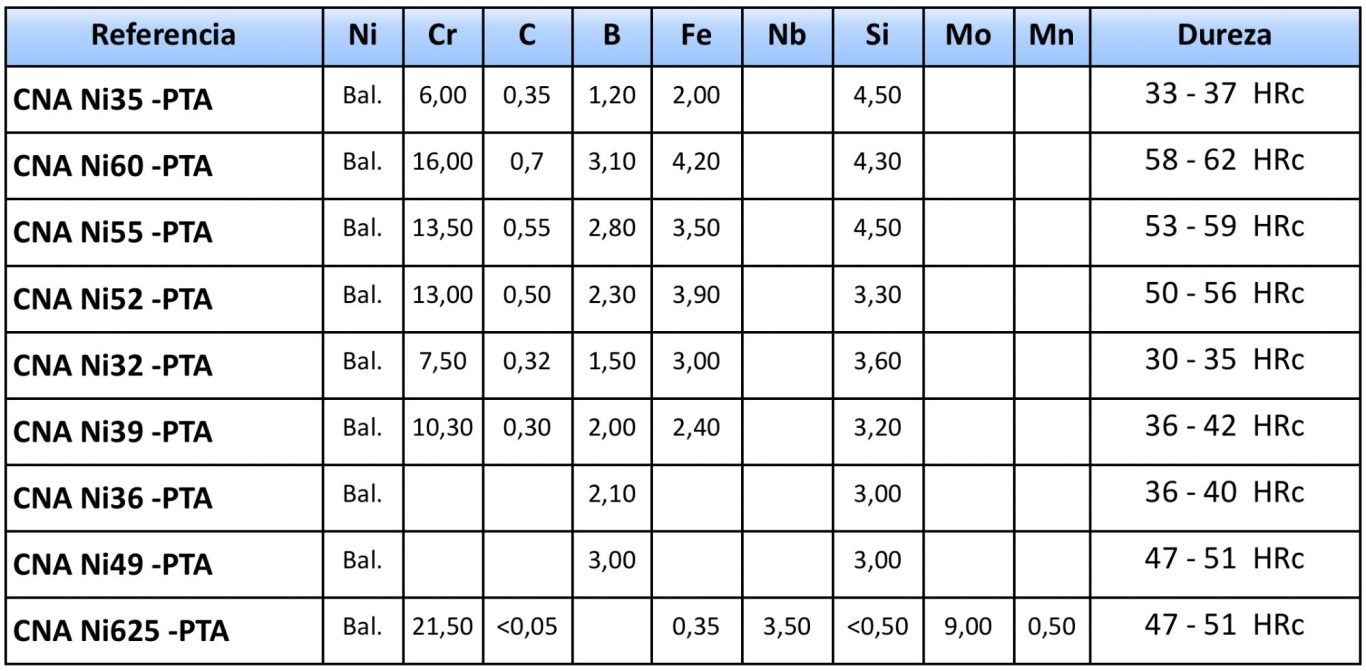1366x671 pixels.
Task: Select the CNA Ni39 -PTA reference cell
Action: tap(164, 431)
